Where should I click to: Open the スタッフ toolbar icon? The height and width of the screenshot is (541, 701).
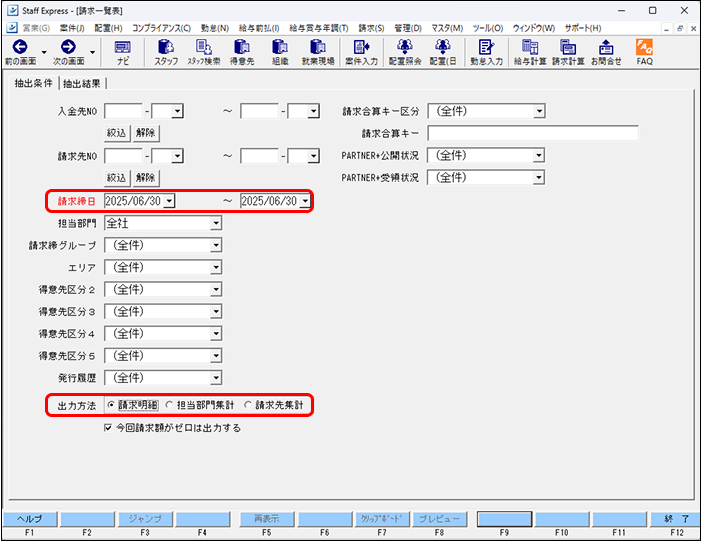pos(166,52)
